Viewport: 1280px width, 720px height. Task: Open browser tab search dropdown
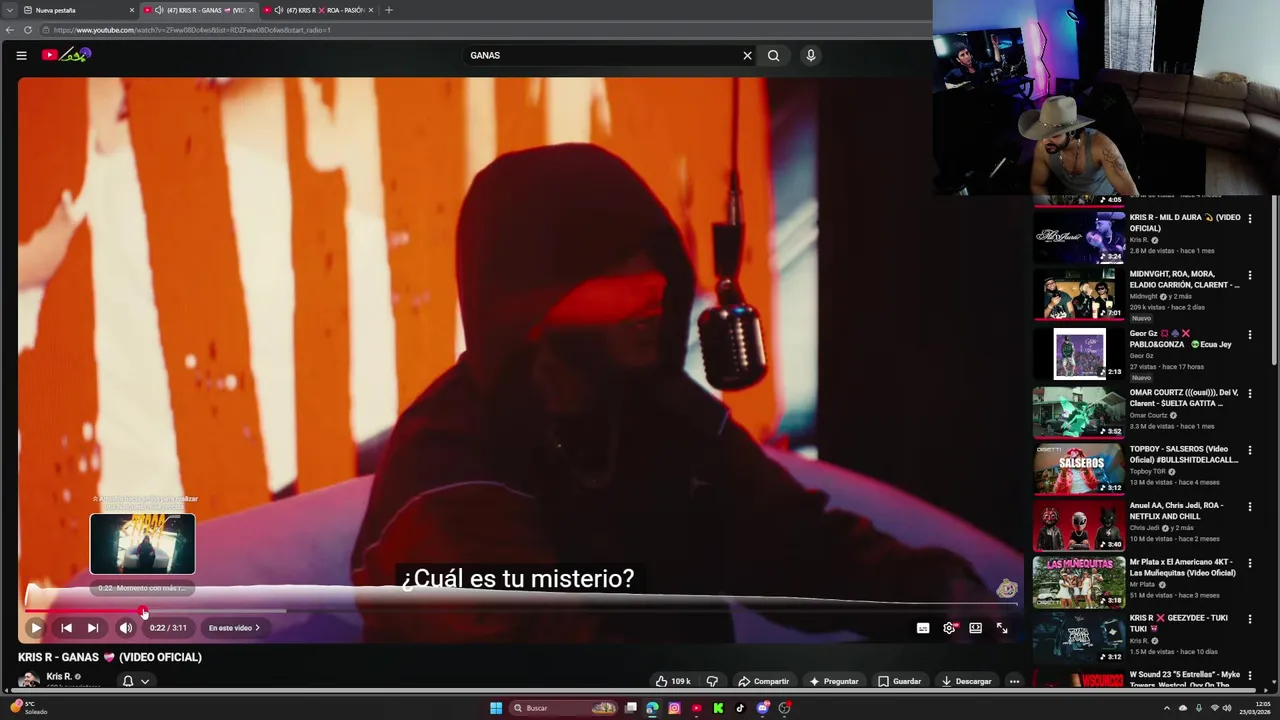(x=9, y=10)
